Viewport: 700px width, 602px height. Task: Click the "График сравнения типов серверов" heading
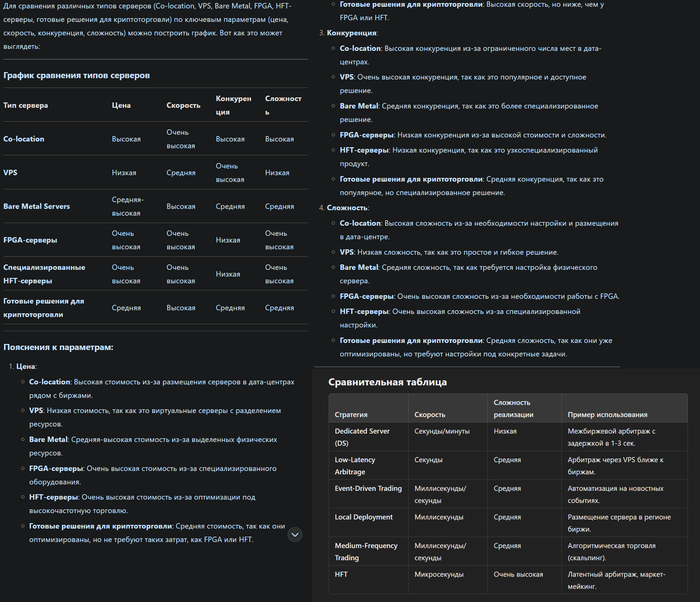coord(77,75)
